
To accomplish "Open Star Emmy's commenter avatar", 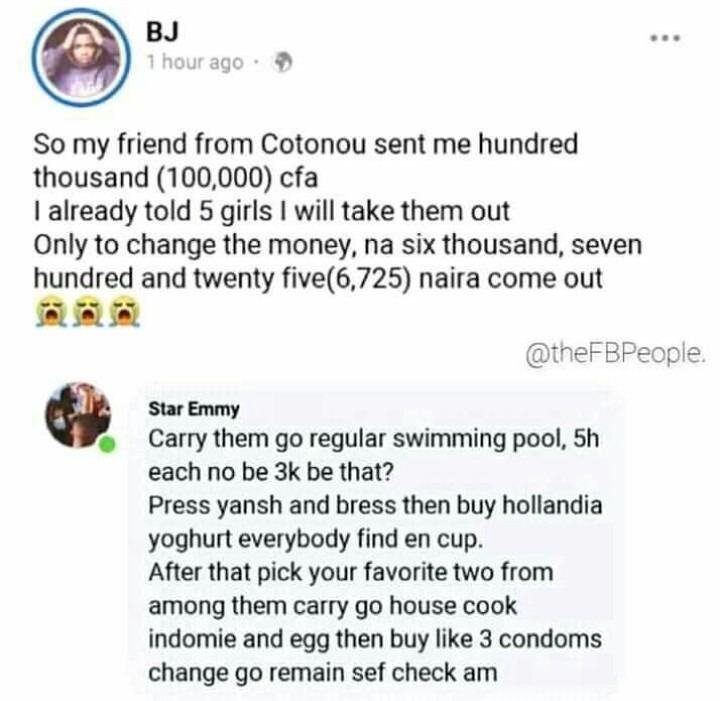I will point(78,415).
